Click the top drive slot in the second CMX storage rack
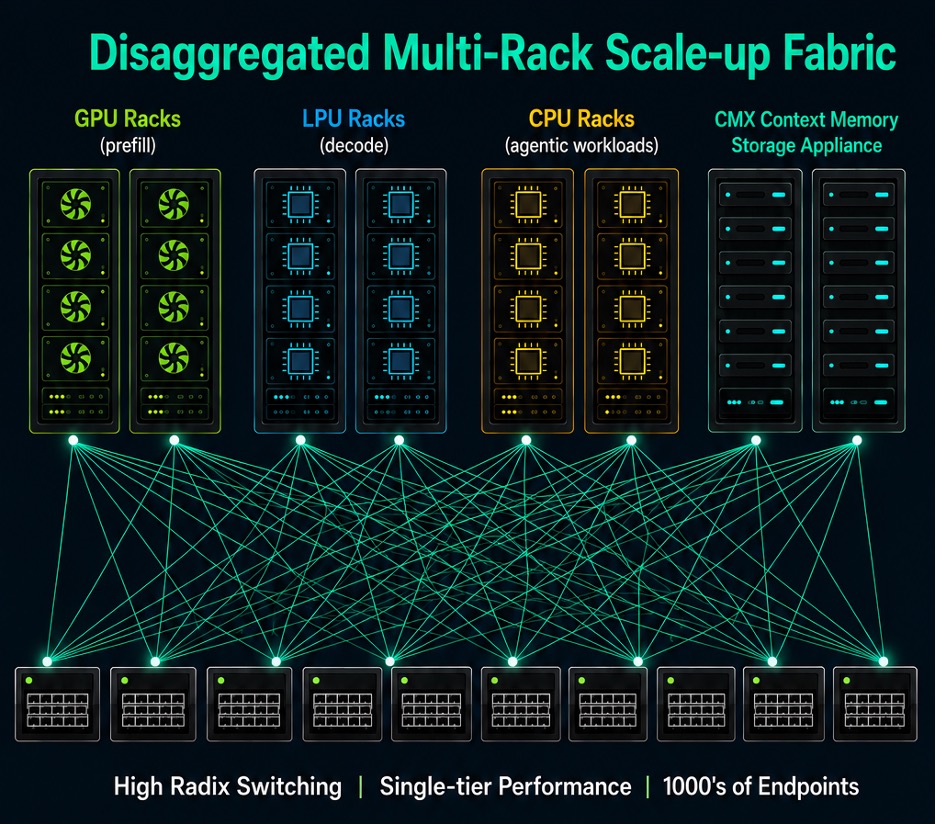Image resolution: width=936 pixels, height=824 pixels. click(x=858, y=195)
